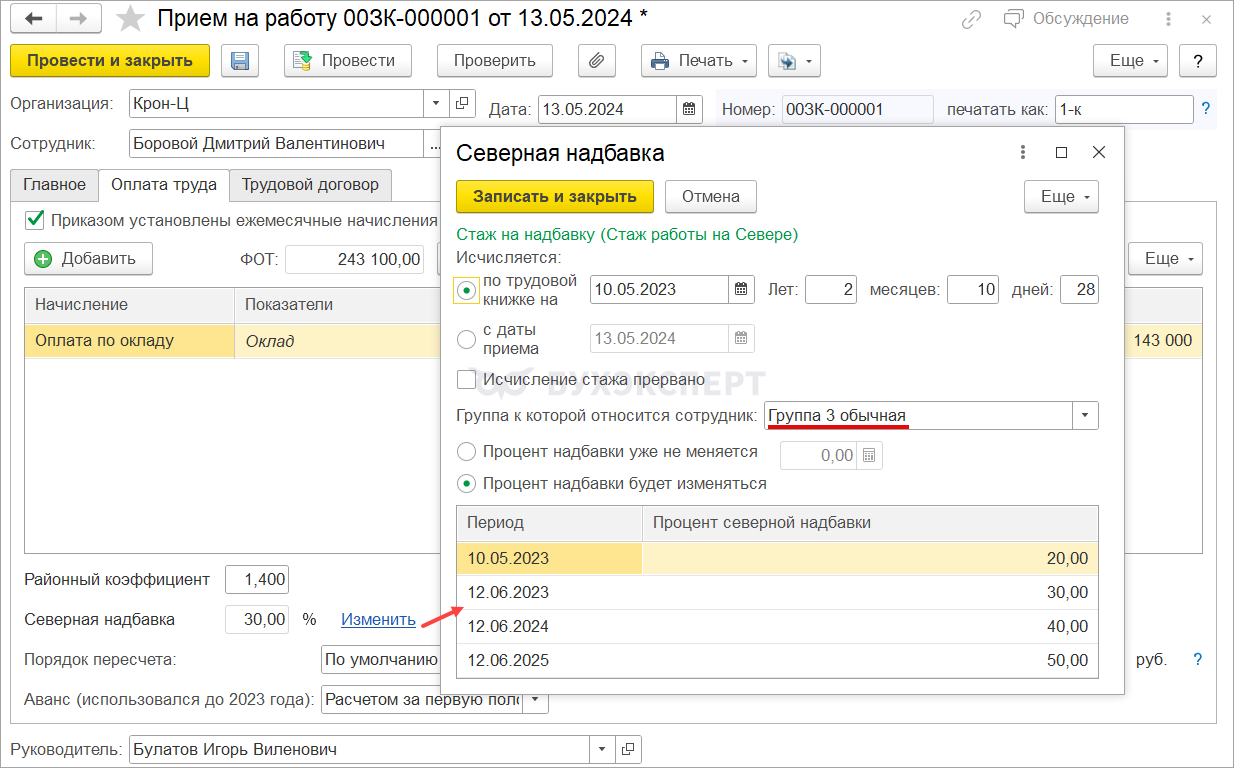
Task: Expand the employee group dropdown 'Группа 3 обычная'
Action: click(x=1085, y=416)
